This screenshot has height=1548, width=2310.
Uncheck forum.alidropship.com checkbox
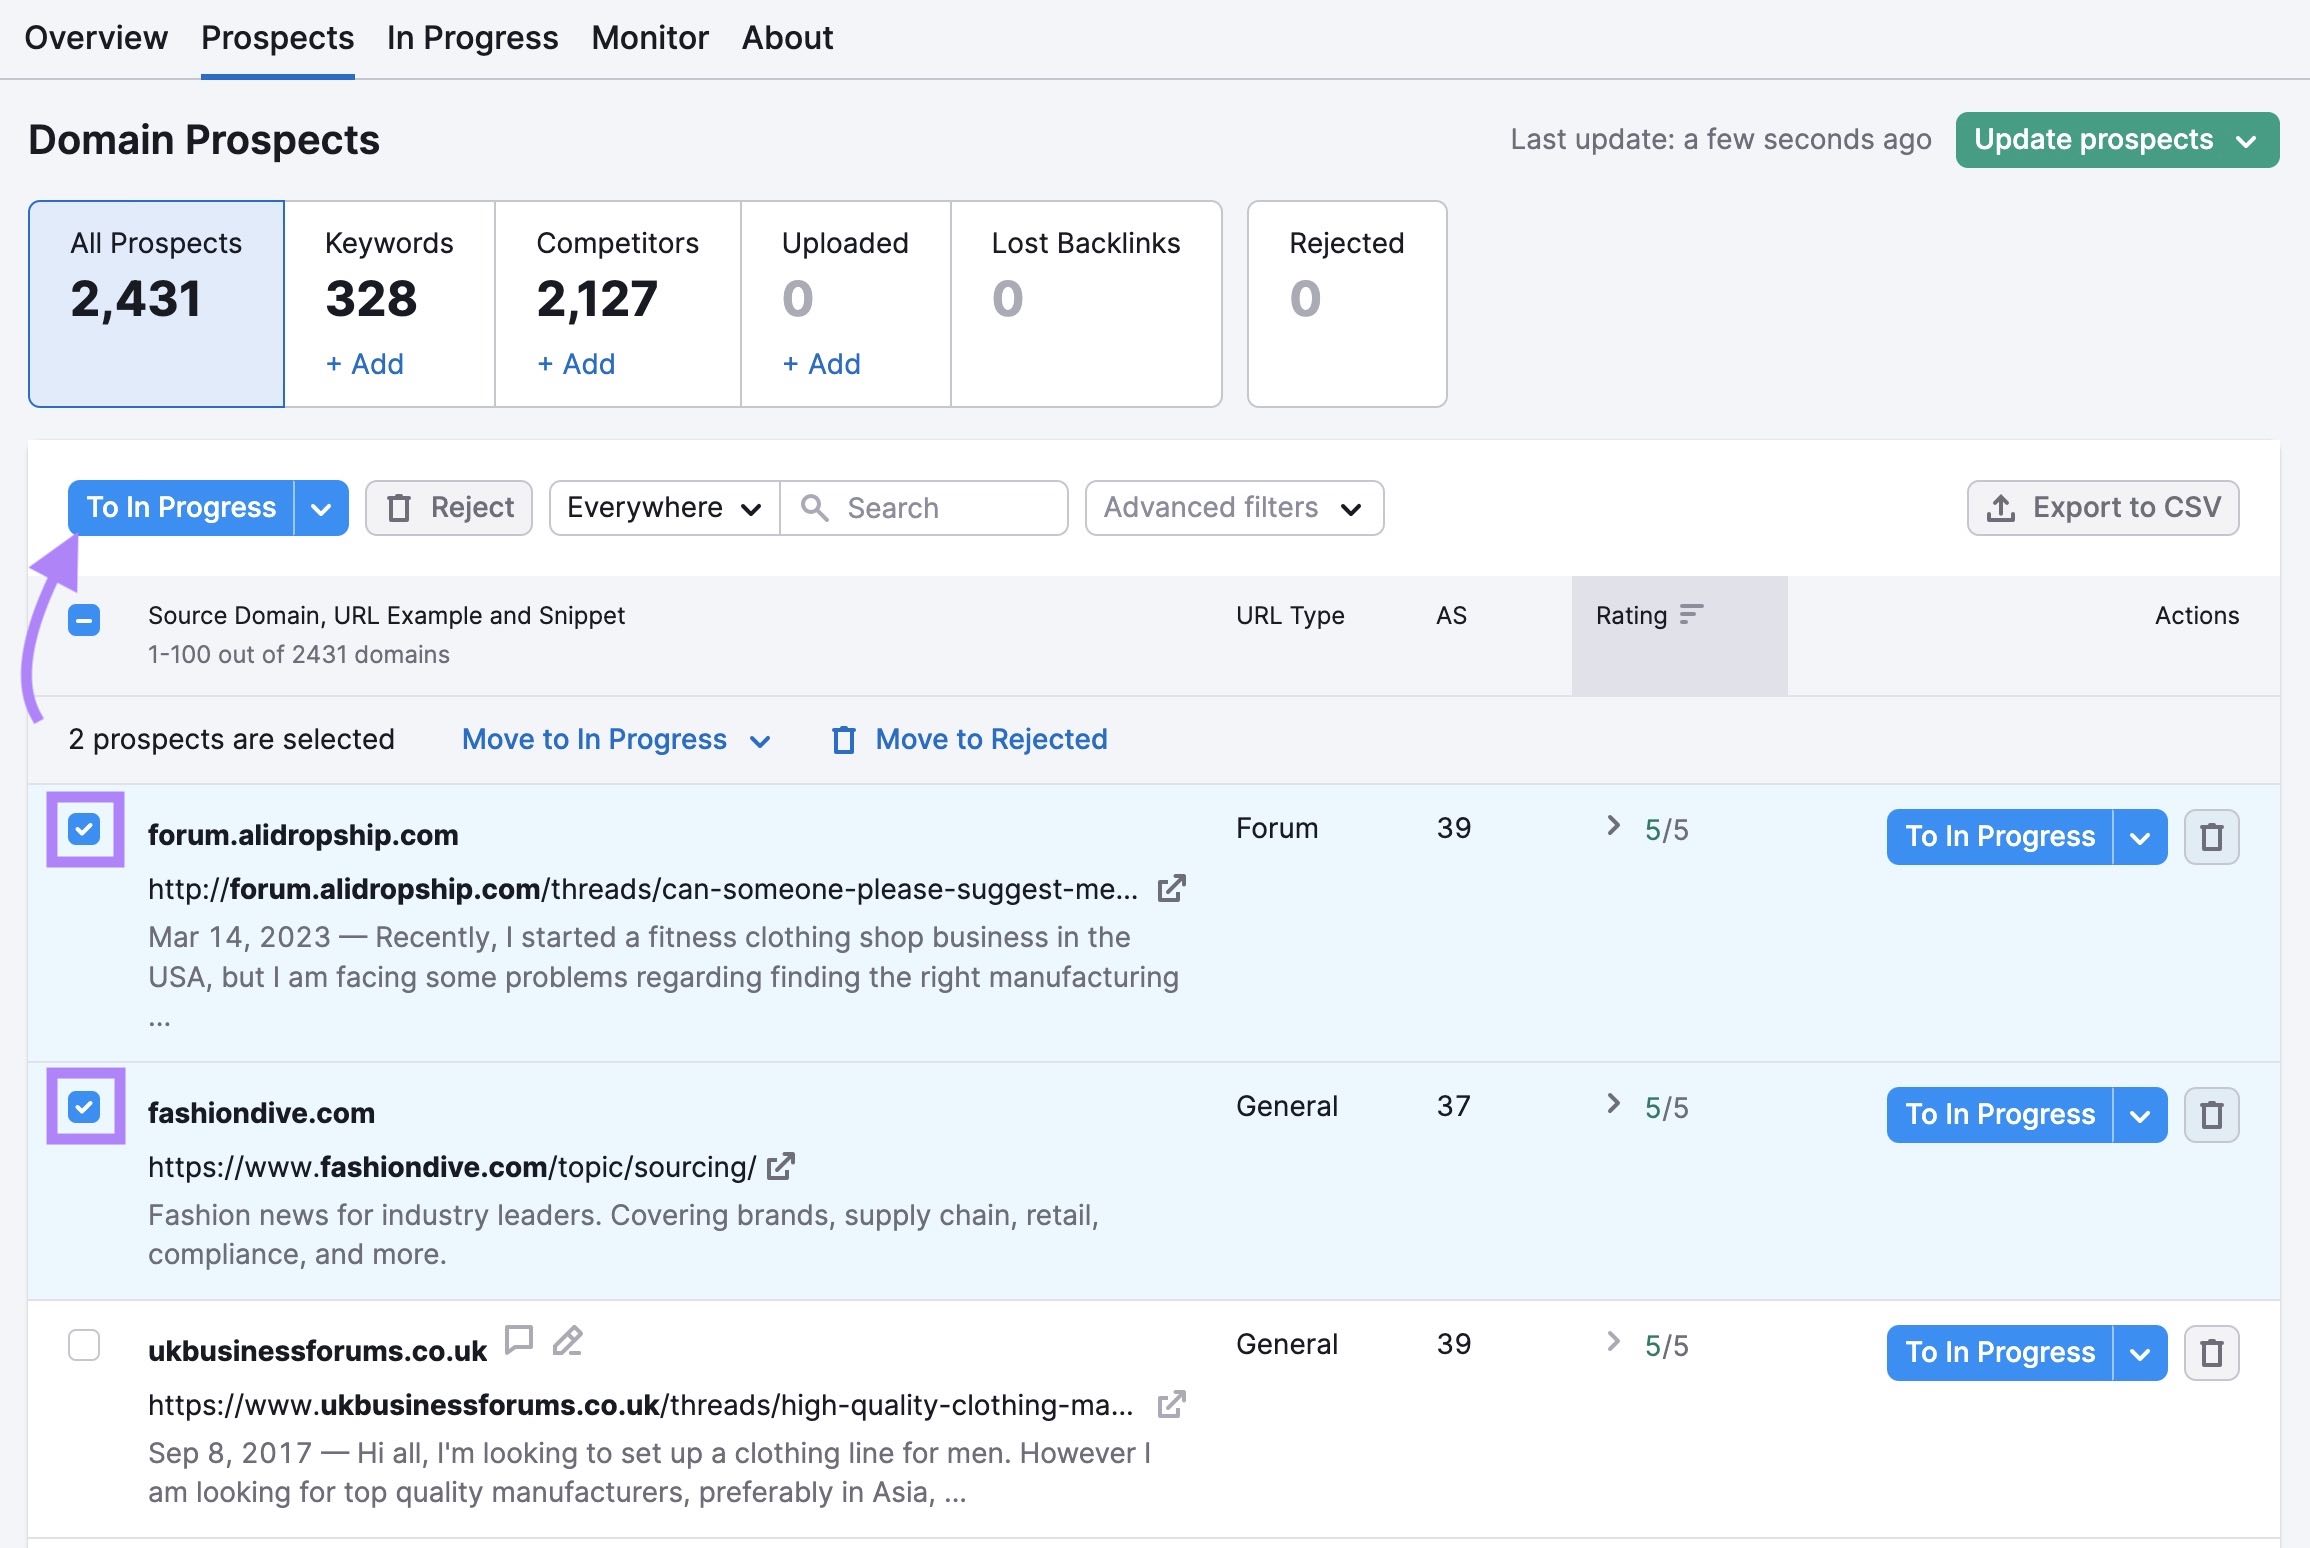point(84,828)
